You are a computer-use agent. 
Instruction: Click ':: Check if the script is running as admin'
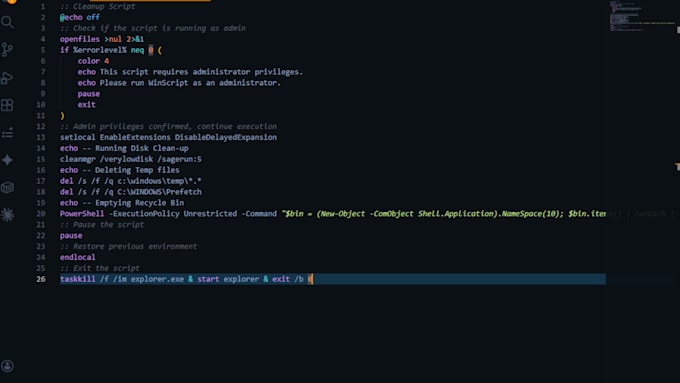153,28
